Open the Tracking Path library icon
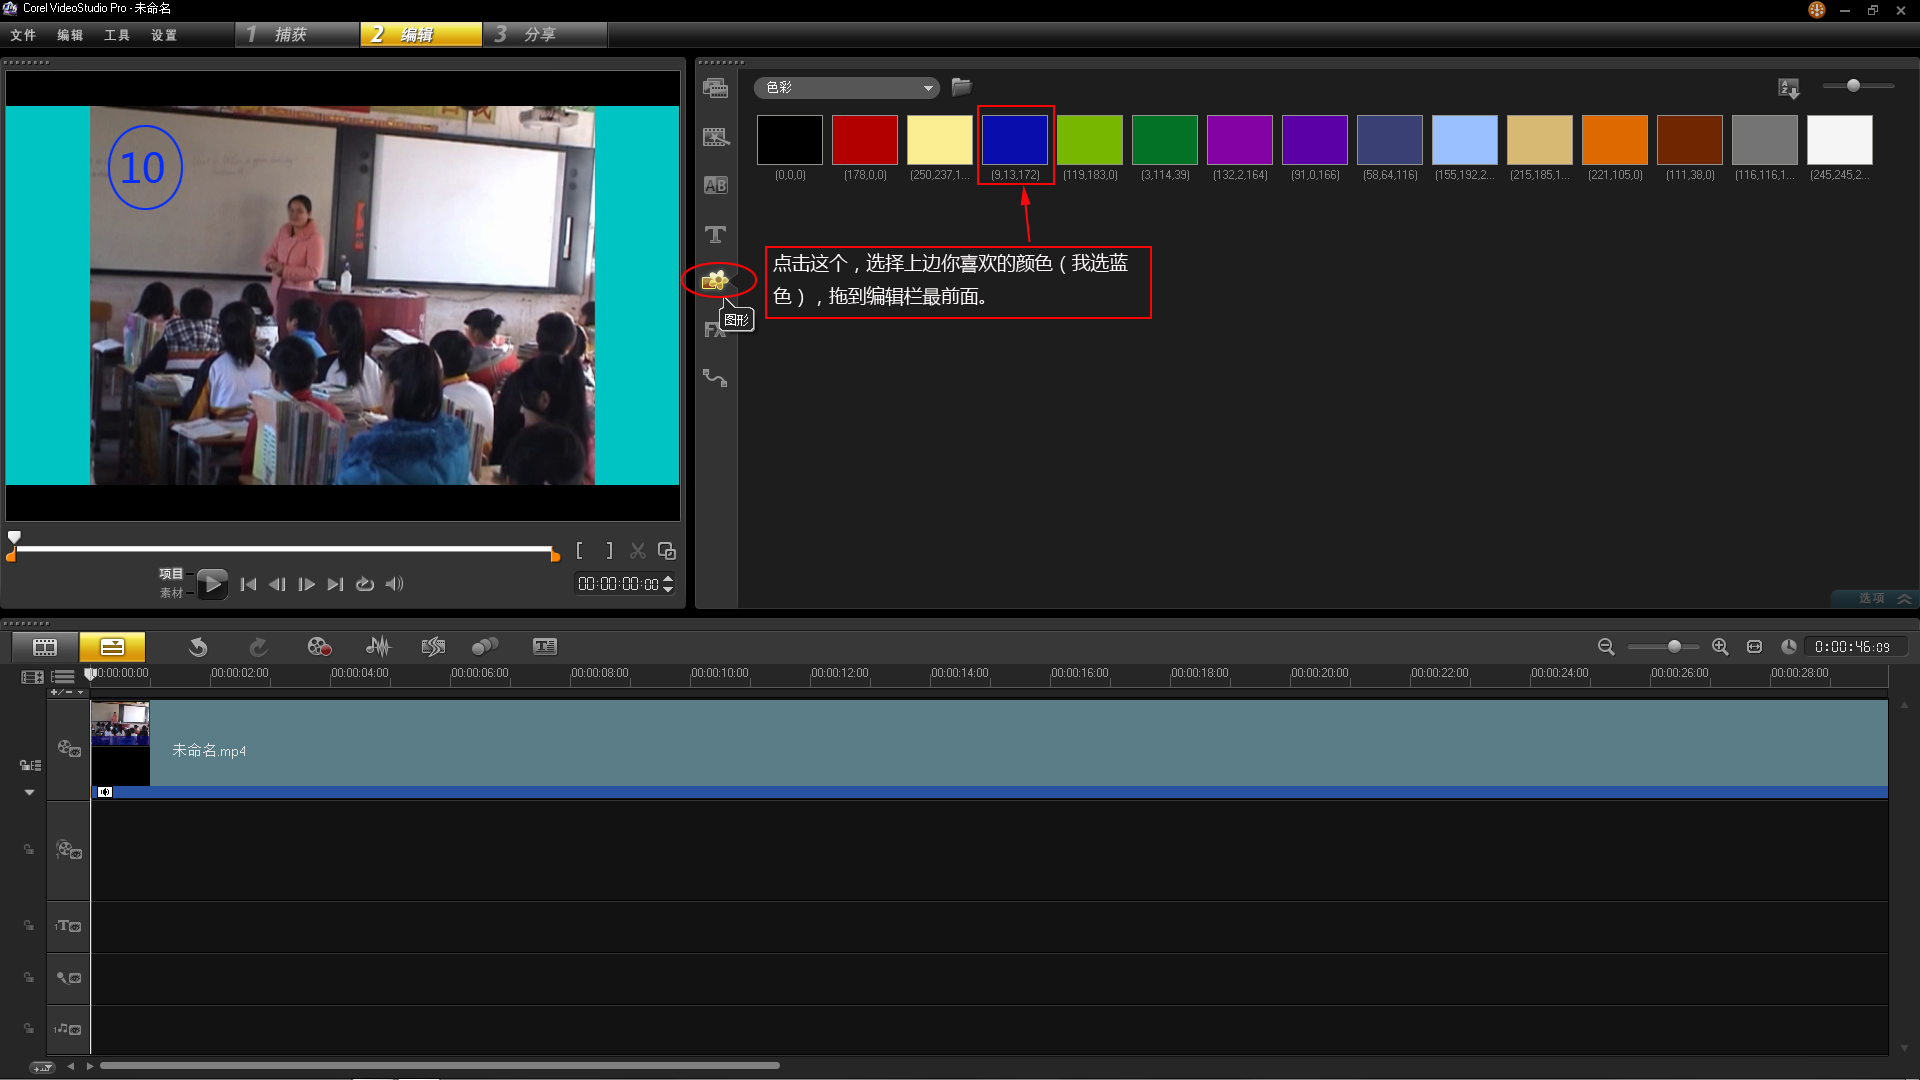 click(x=715, y=378)
